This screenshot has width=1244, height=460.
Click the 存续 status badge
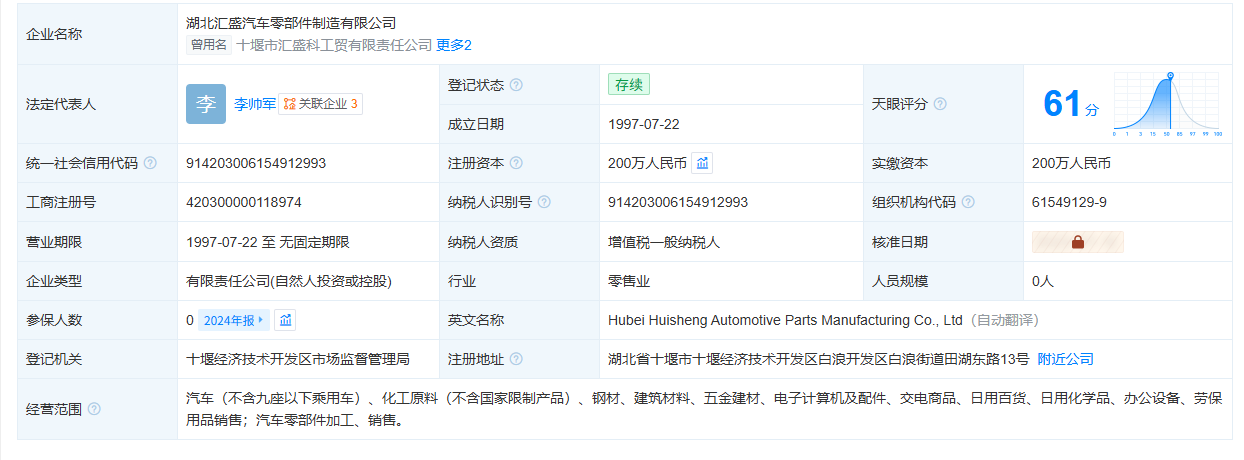tap(629, 85)
